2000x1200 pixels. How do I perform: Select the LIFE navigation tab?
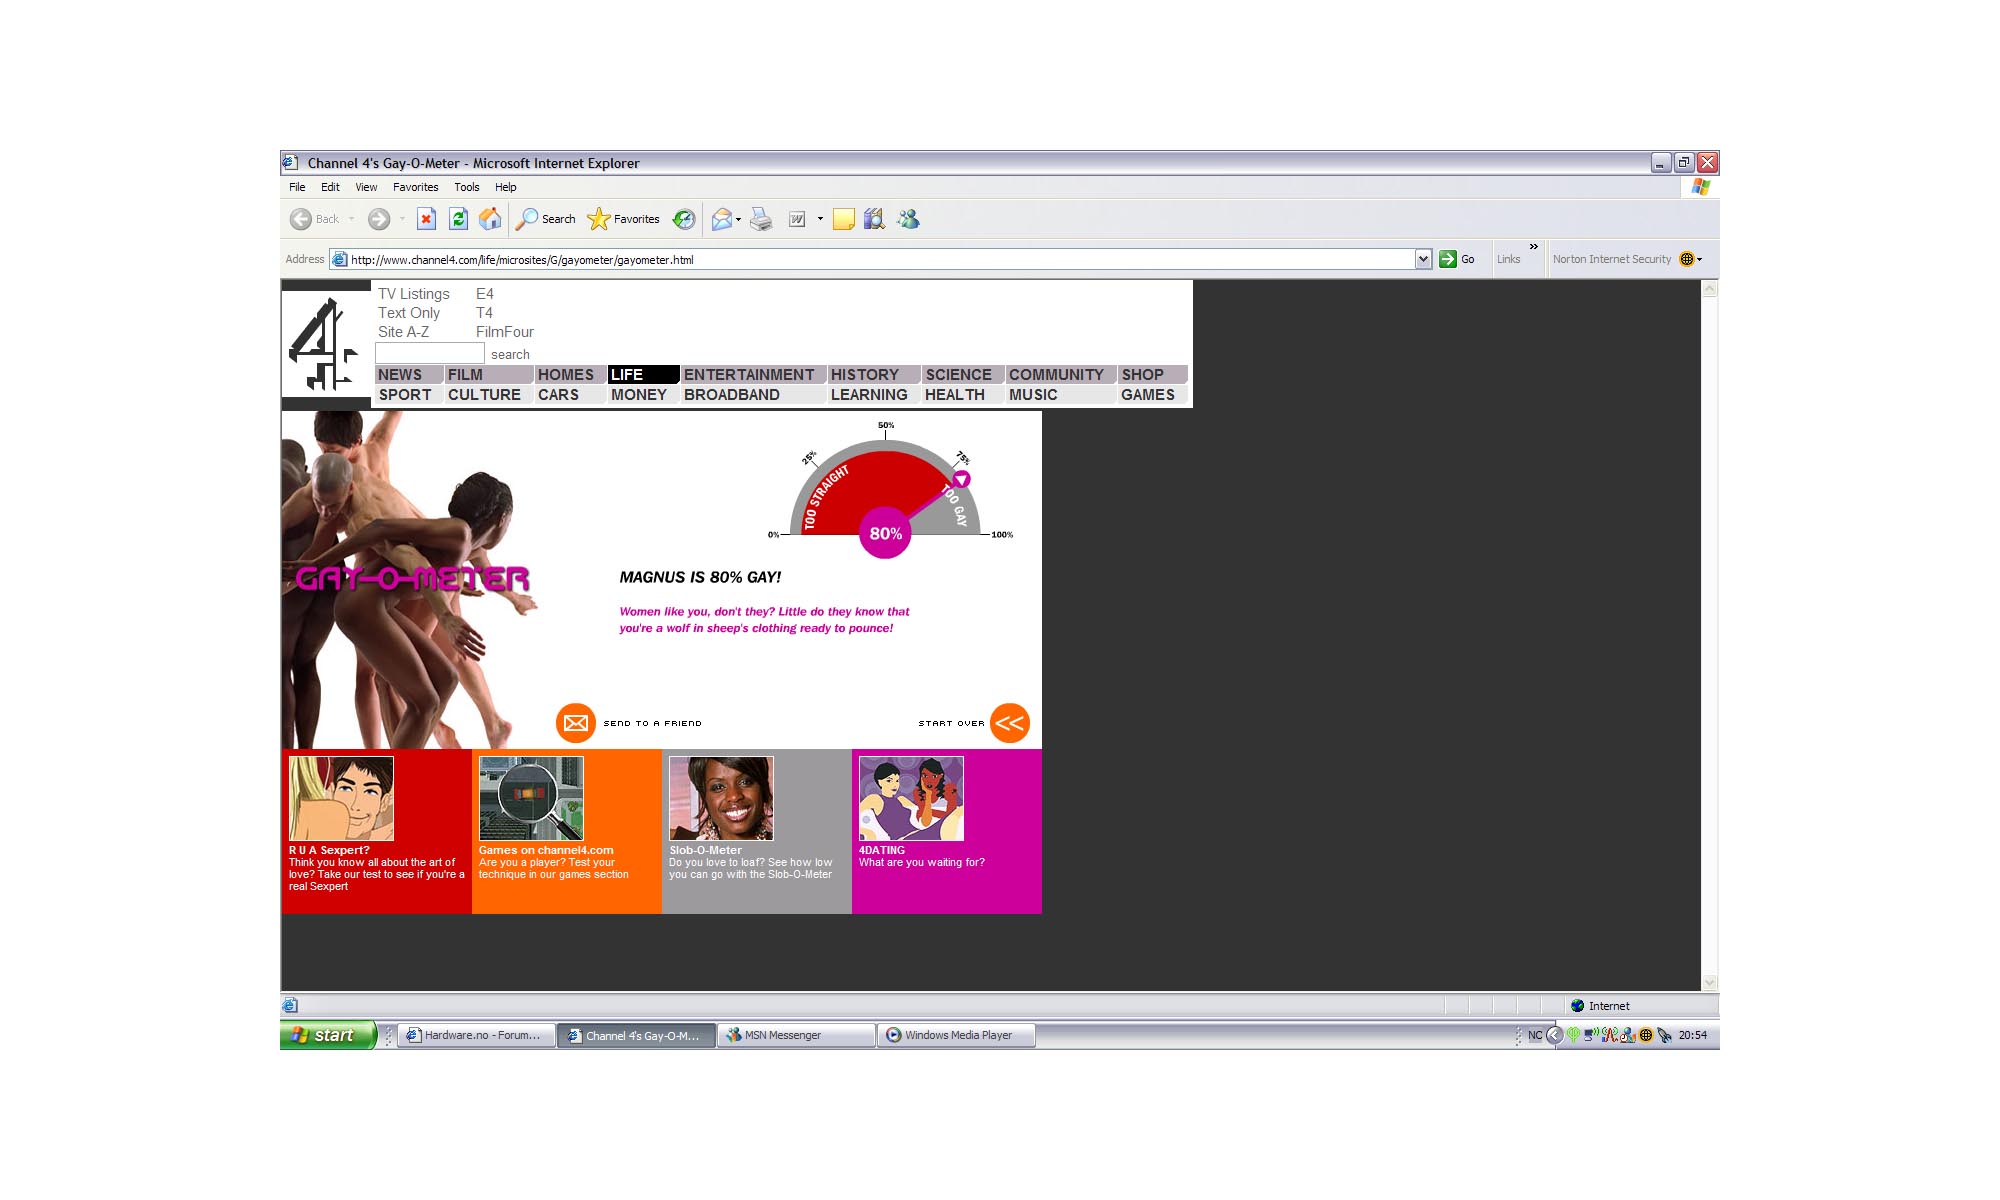pos(643,375)
